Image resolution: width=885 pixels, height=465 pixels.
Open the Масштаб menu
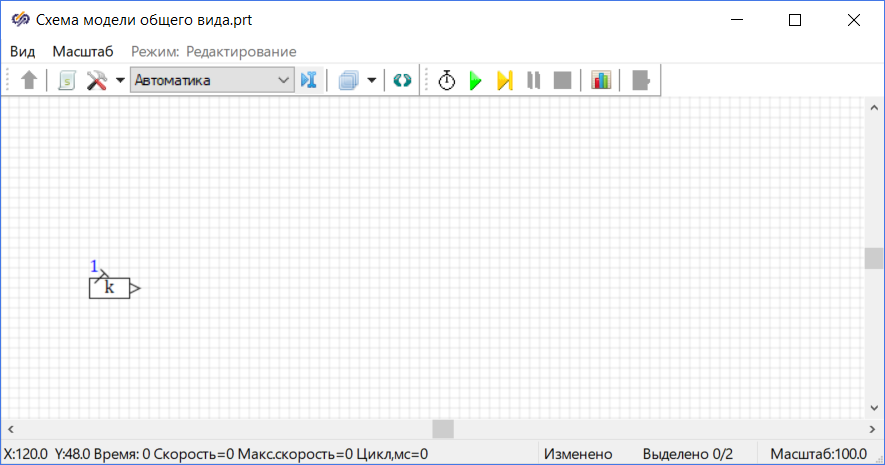click(83, 51)
